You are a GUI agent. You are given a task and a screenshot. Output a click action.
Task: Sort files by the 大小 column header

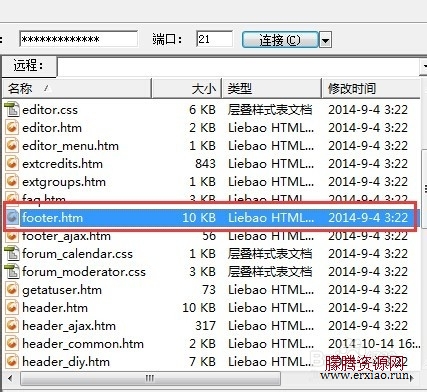(x=187, y=88)
